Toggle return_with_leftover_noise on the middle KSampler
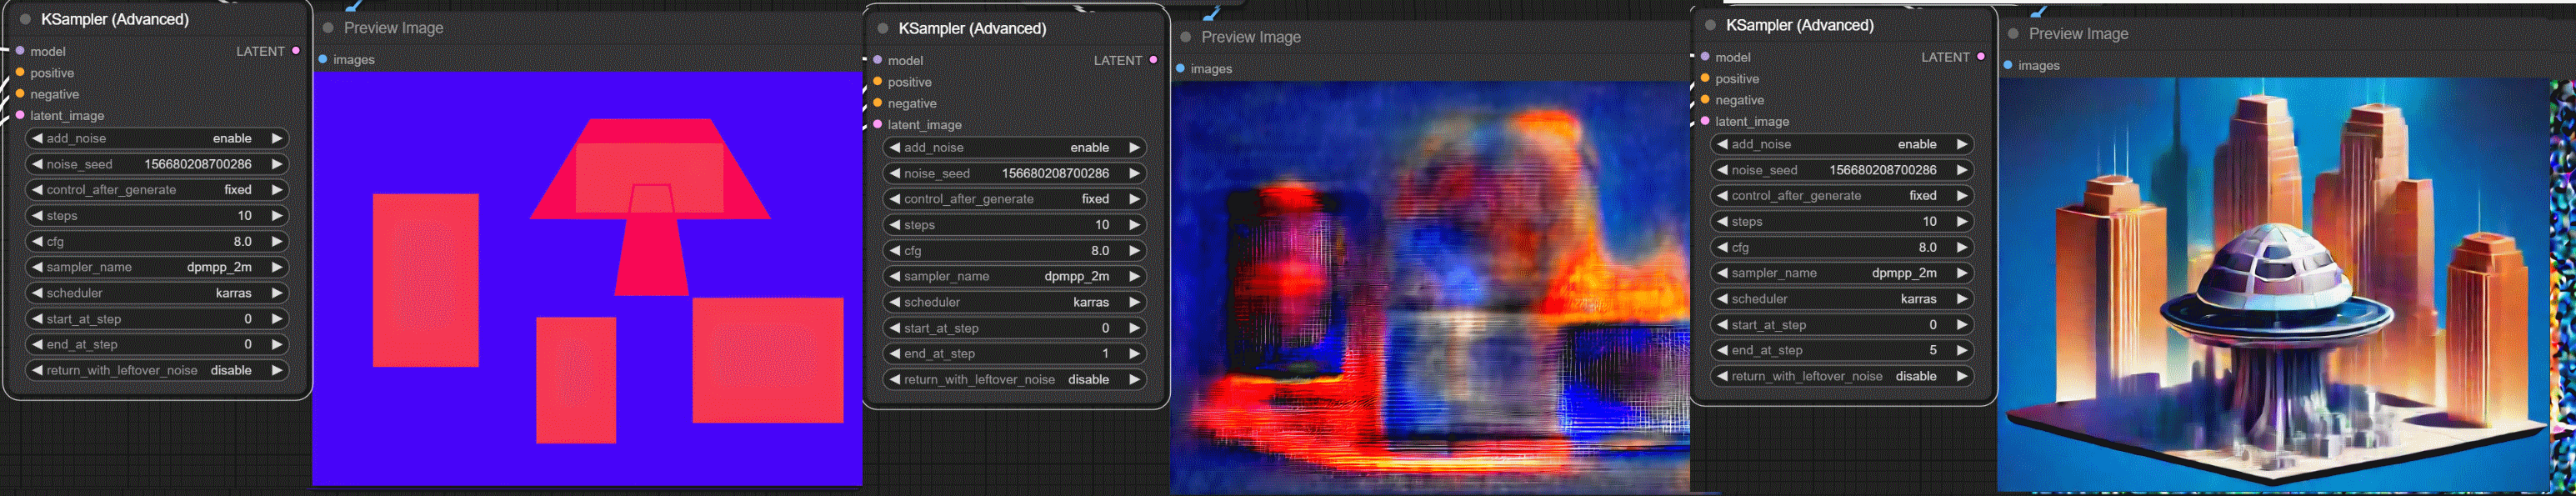The height and width of the screenshot is (496, 2576). [x=1014, y=380]
